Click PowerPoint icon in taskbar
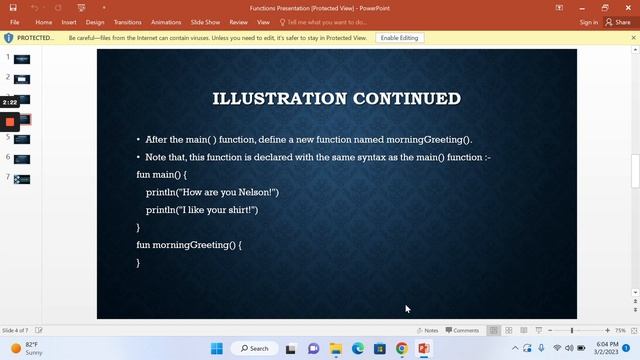 pos(424,349)
